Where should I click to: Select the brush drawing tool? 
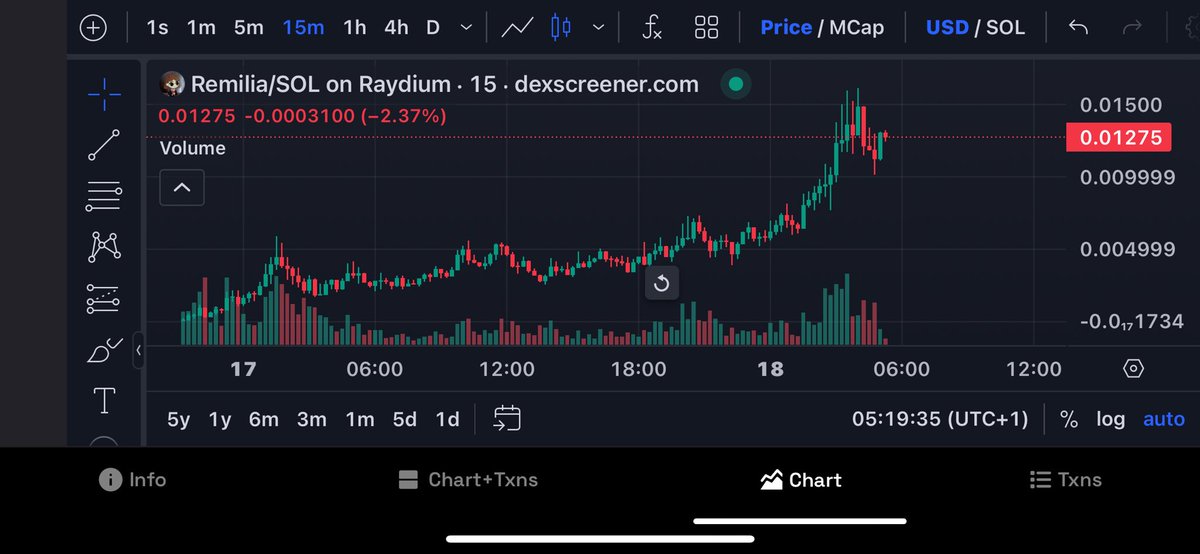(104, 350)
